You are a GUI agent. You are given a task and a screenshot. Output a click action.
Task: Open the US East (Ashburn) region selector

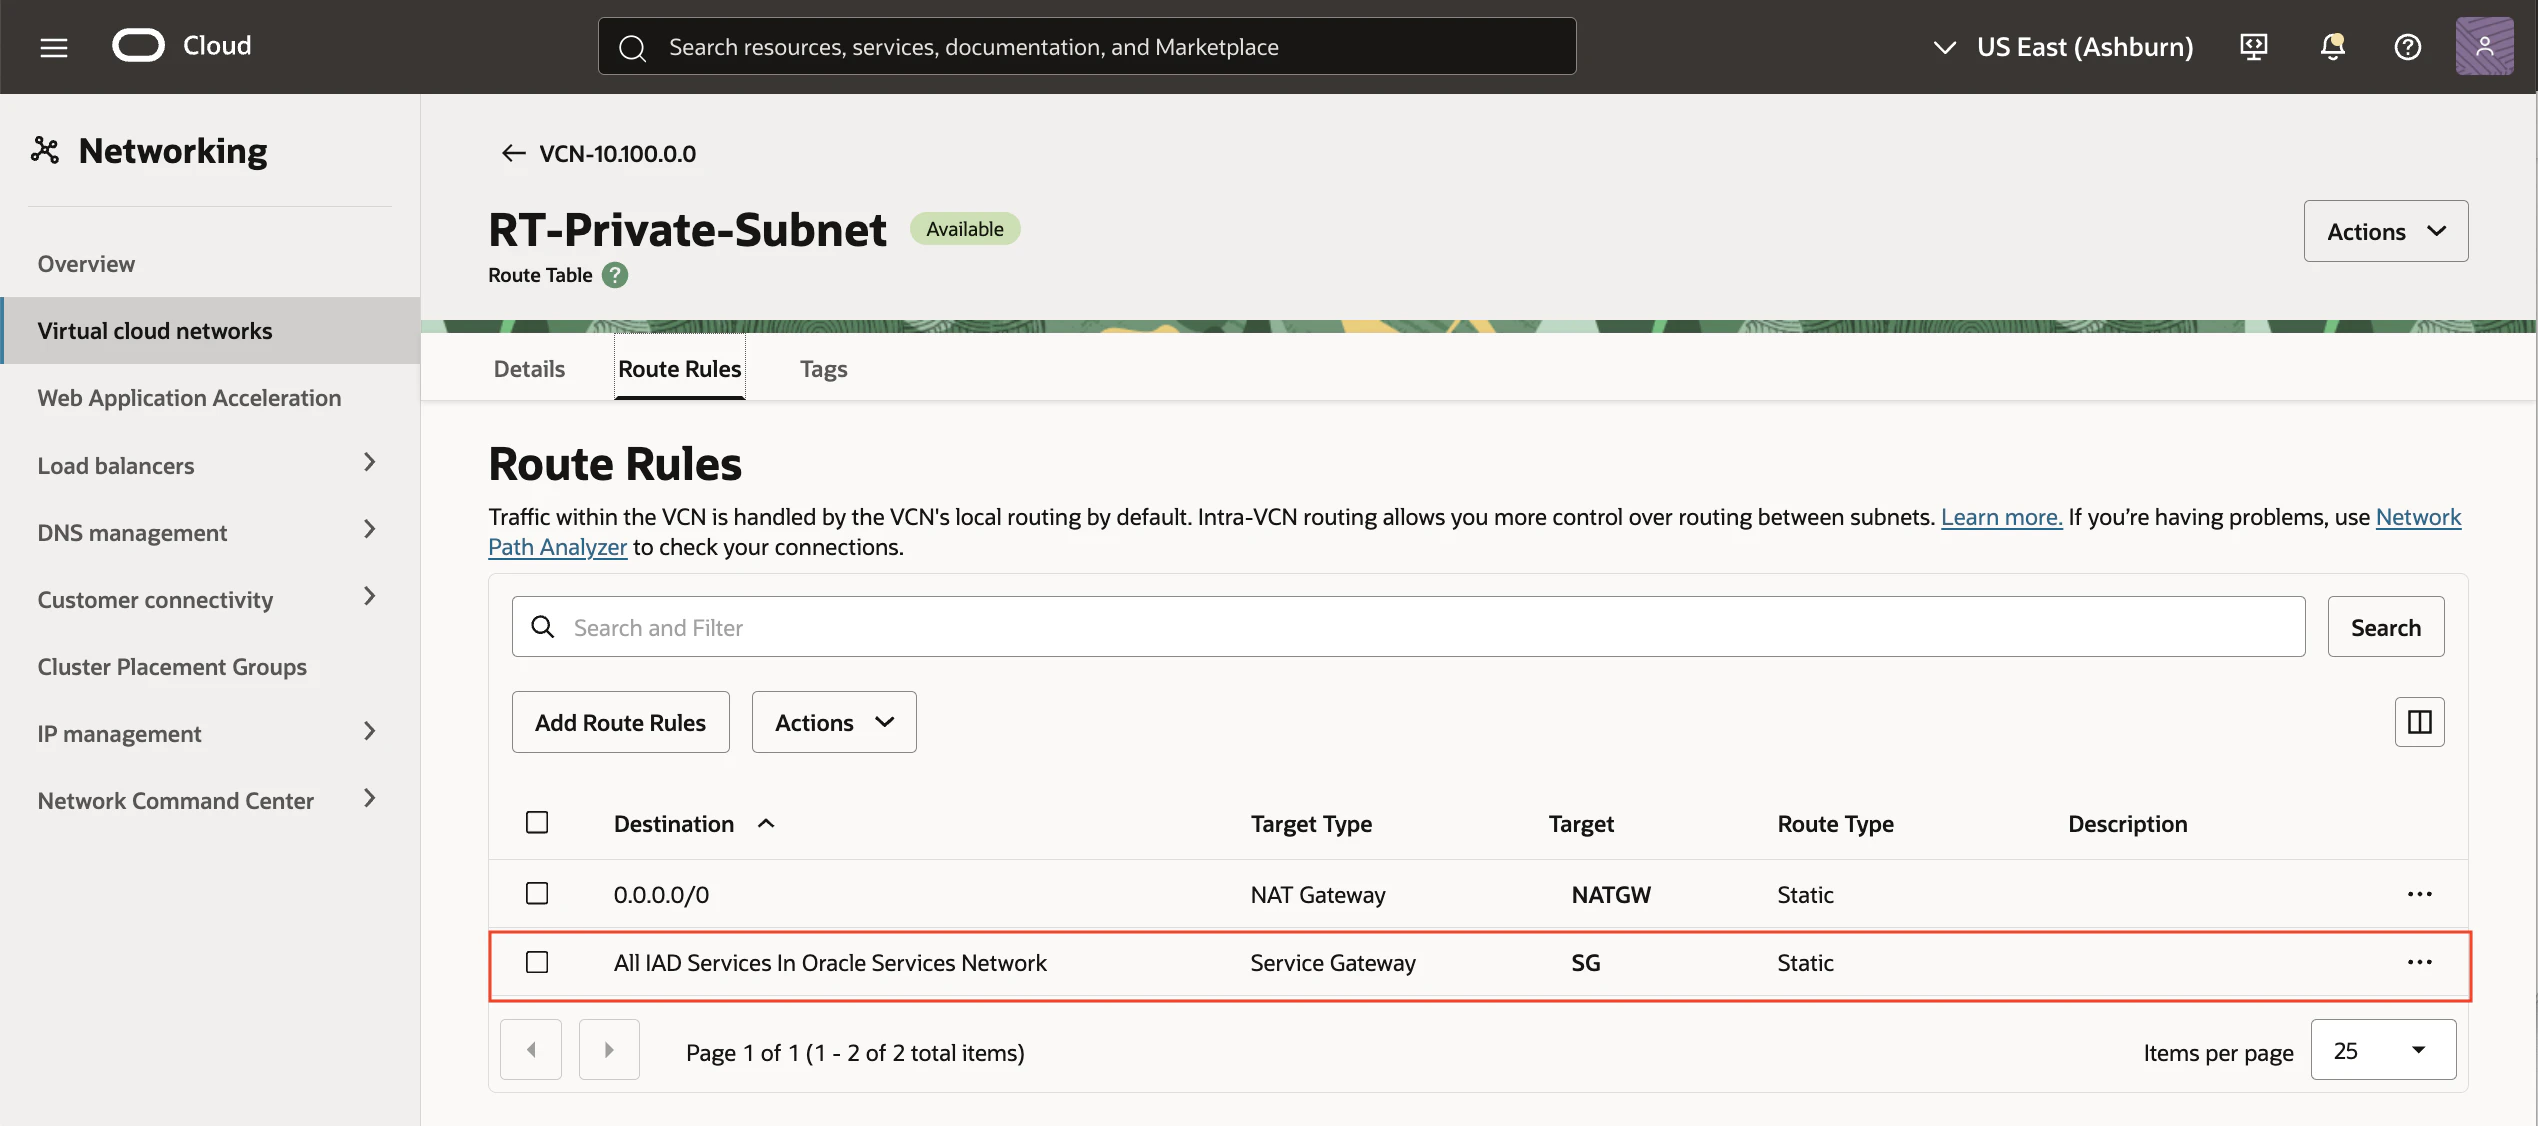tap(2063, 47)
